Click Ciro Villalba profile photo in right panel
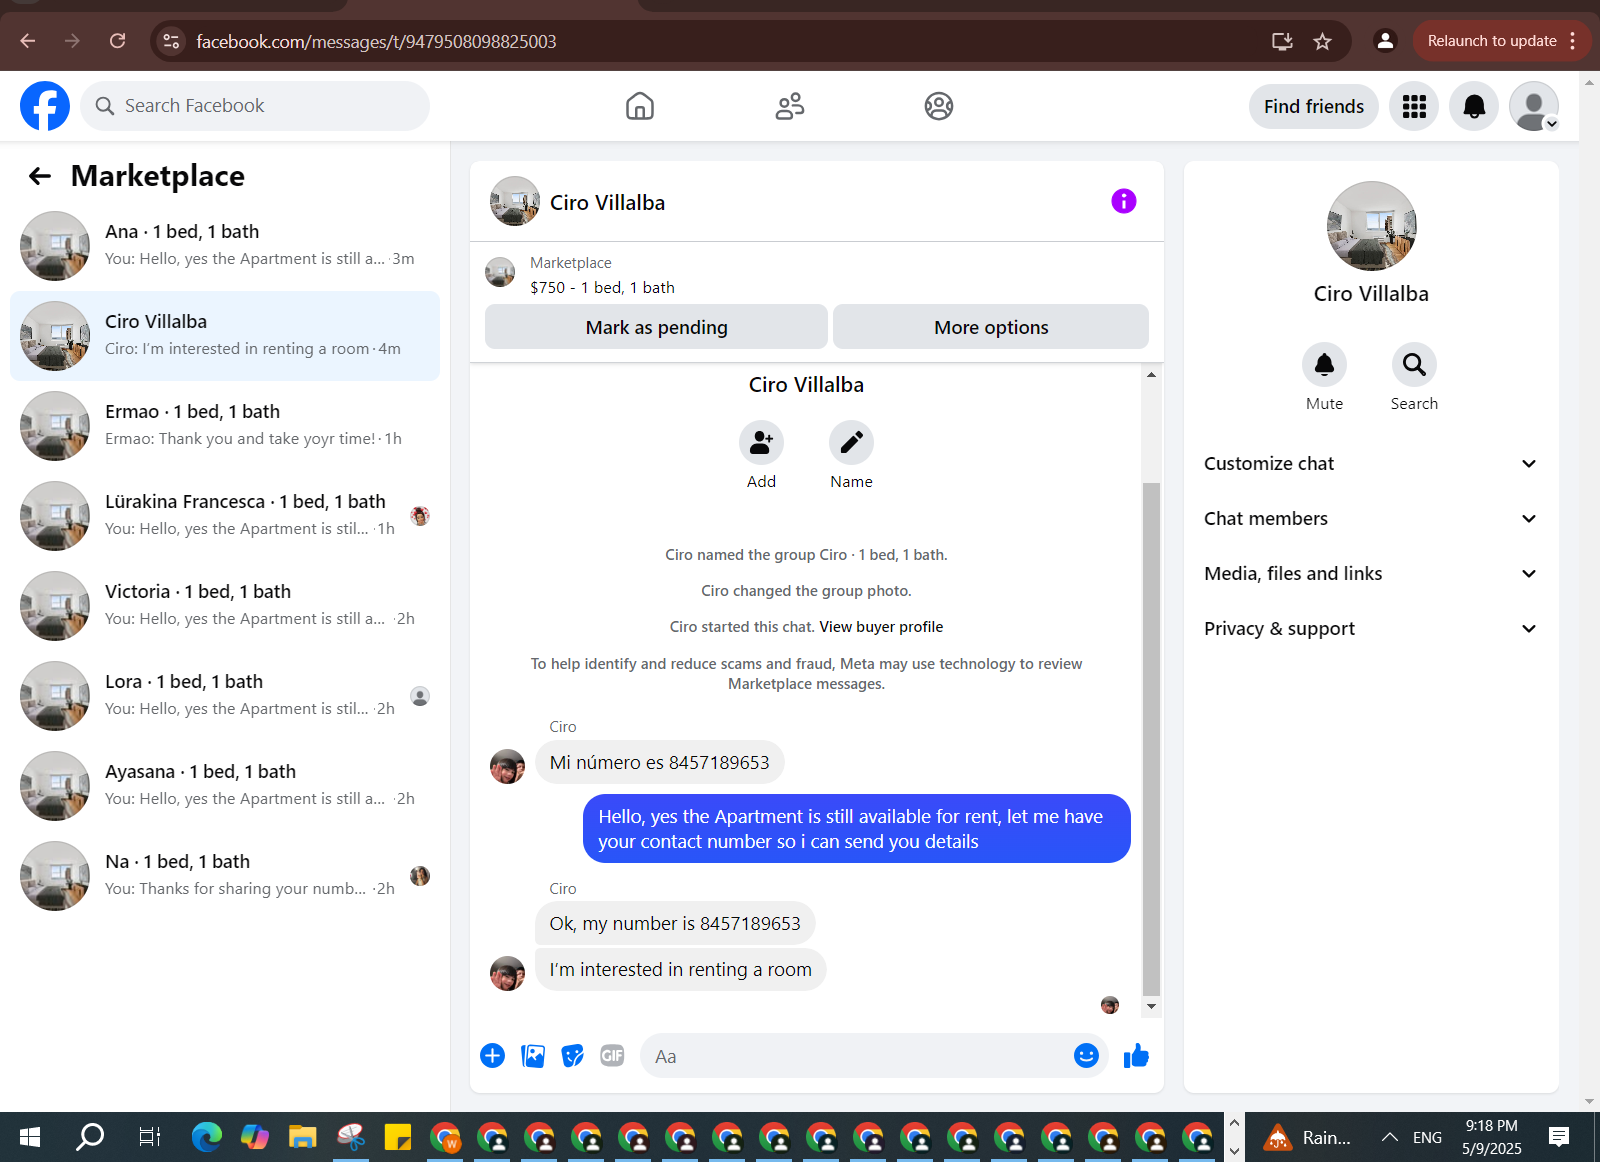 click(1371, 226)
